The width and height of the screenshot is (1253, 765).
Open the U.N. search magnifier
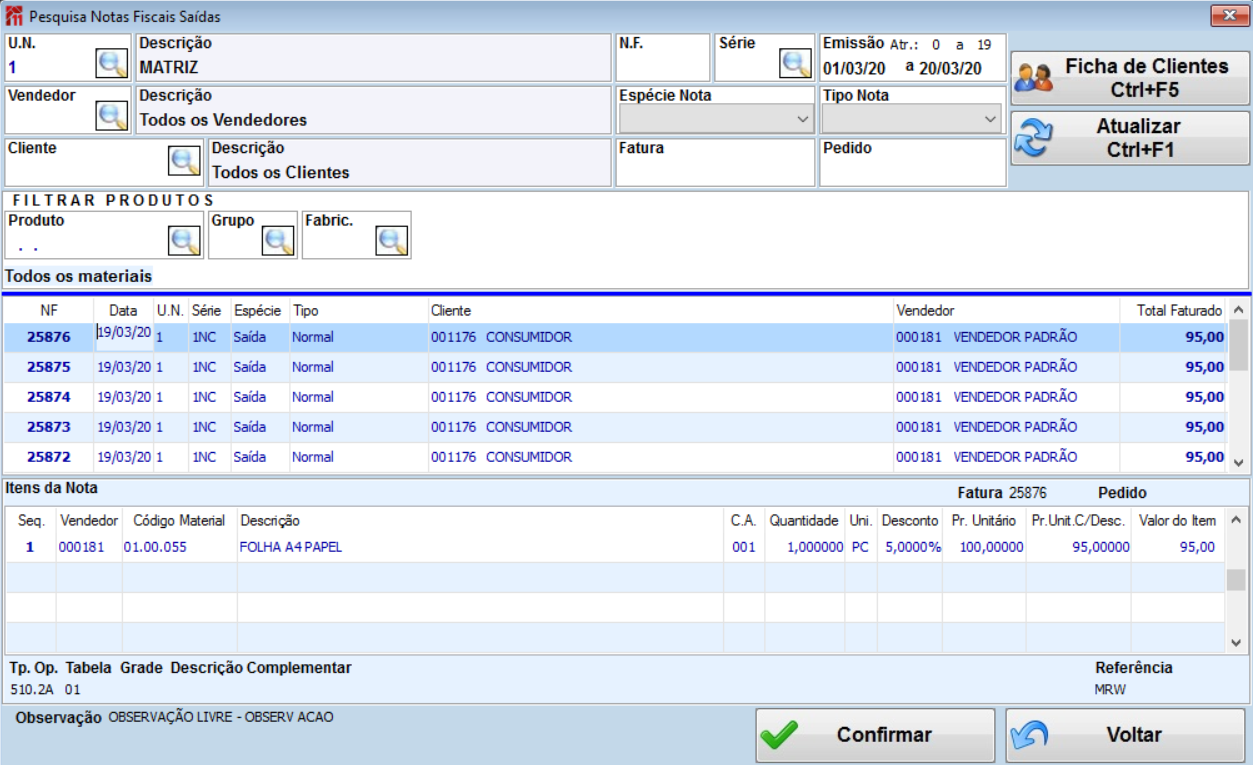click(x=112, y=63)
